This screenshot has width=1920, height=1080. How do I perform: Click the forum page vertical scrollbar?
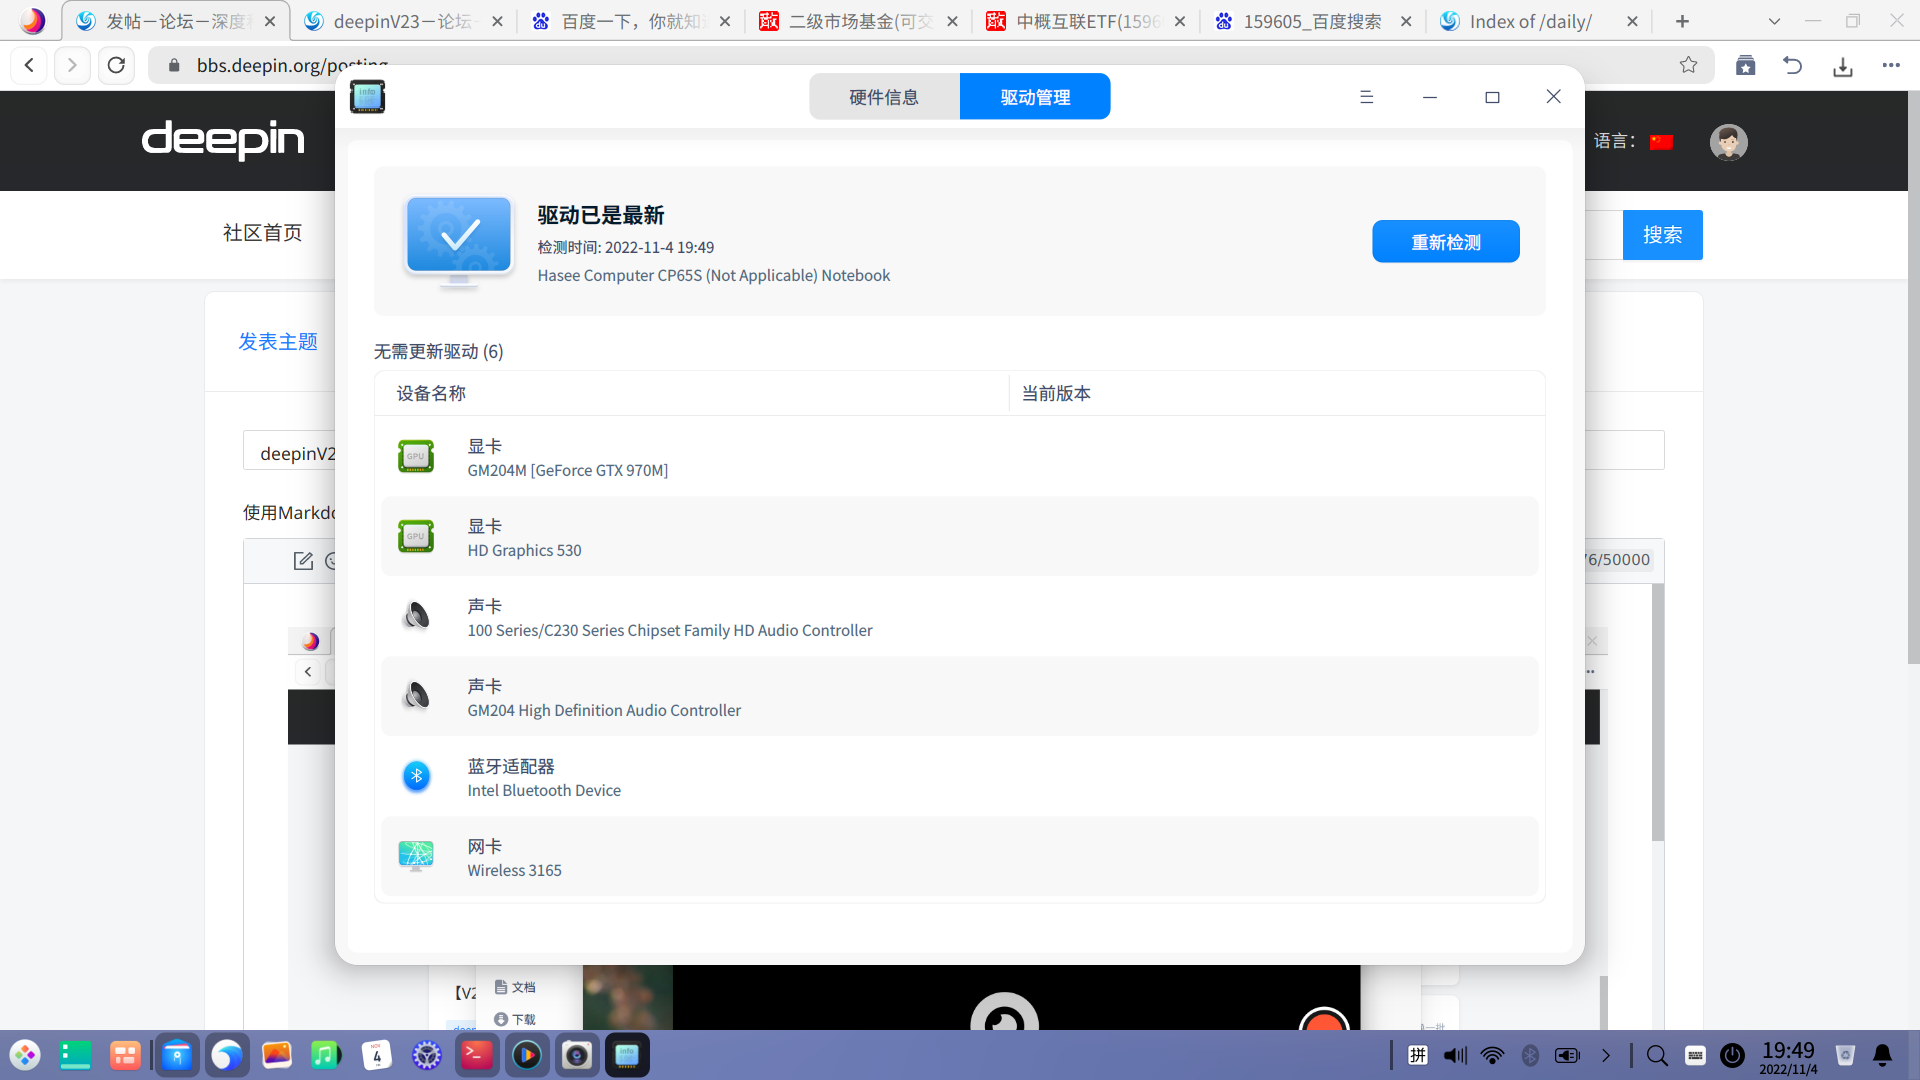(x=1913, y=380)
